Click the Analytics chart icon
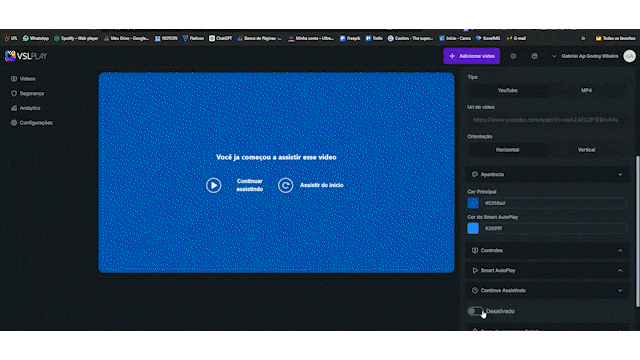 click(x=14, y=108)
